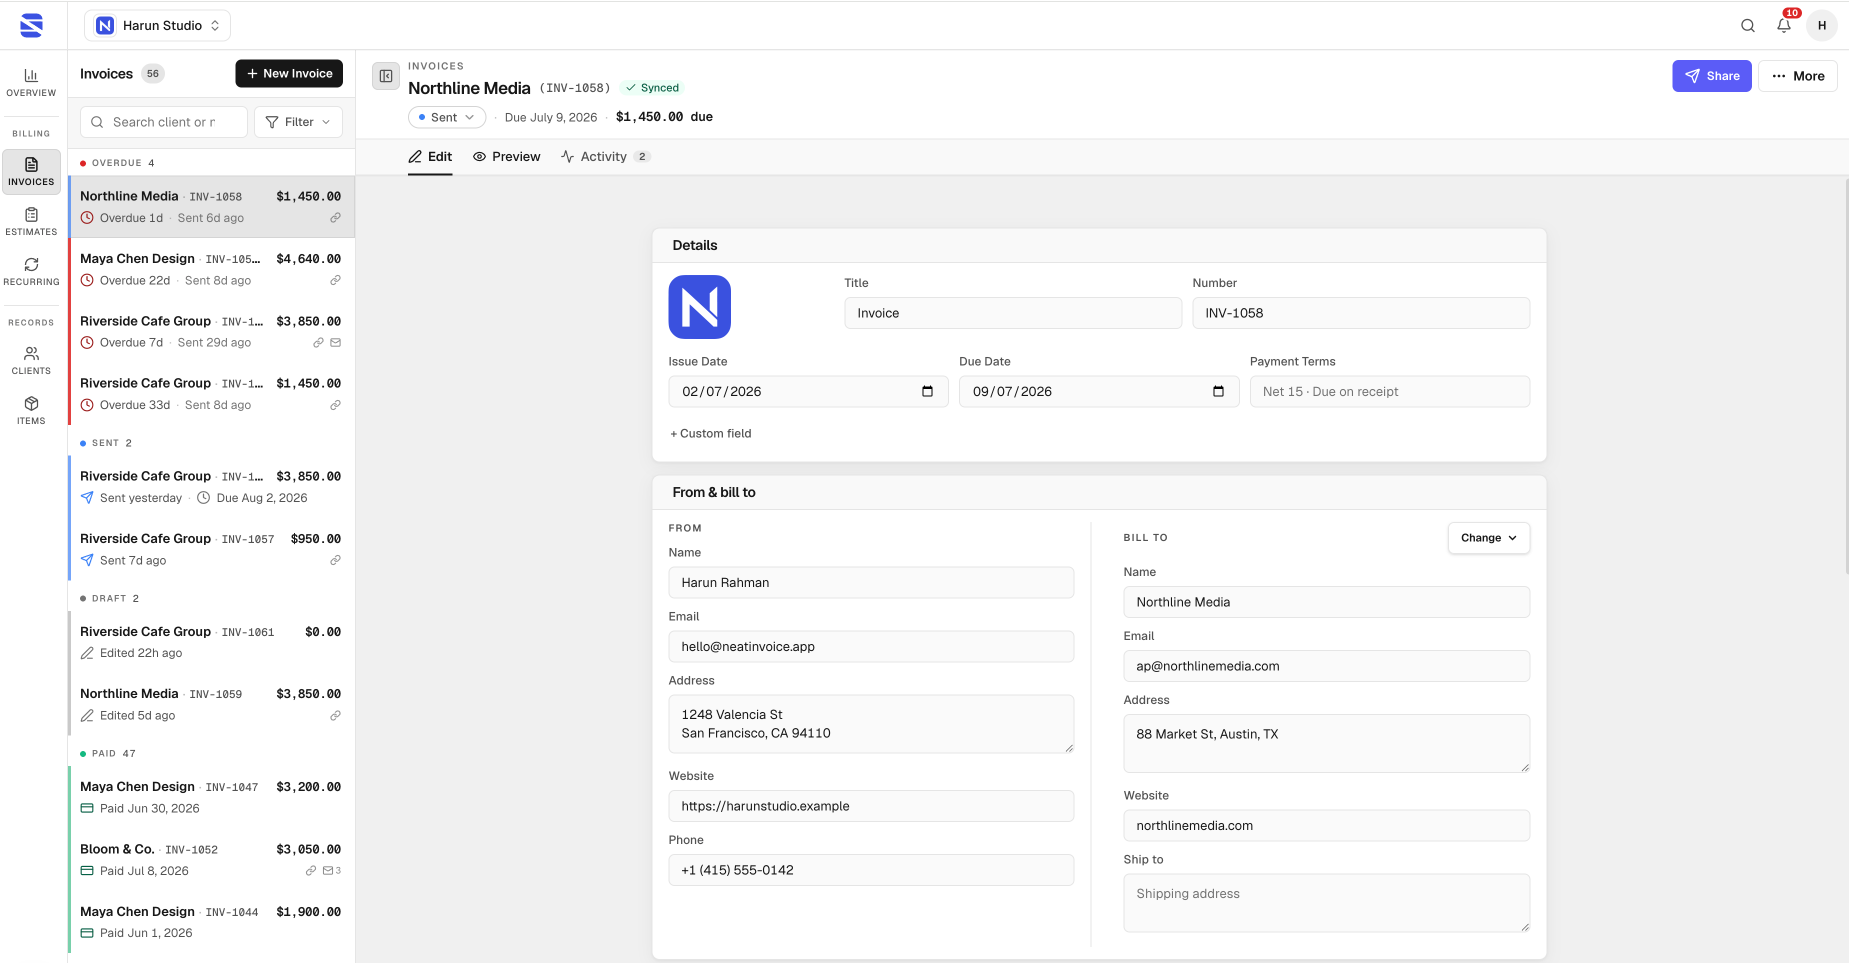Open the Overview section in sidebar
The height and width of the screenshot is (963, 1849).
31,82
